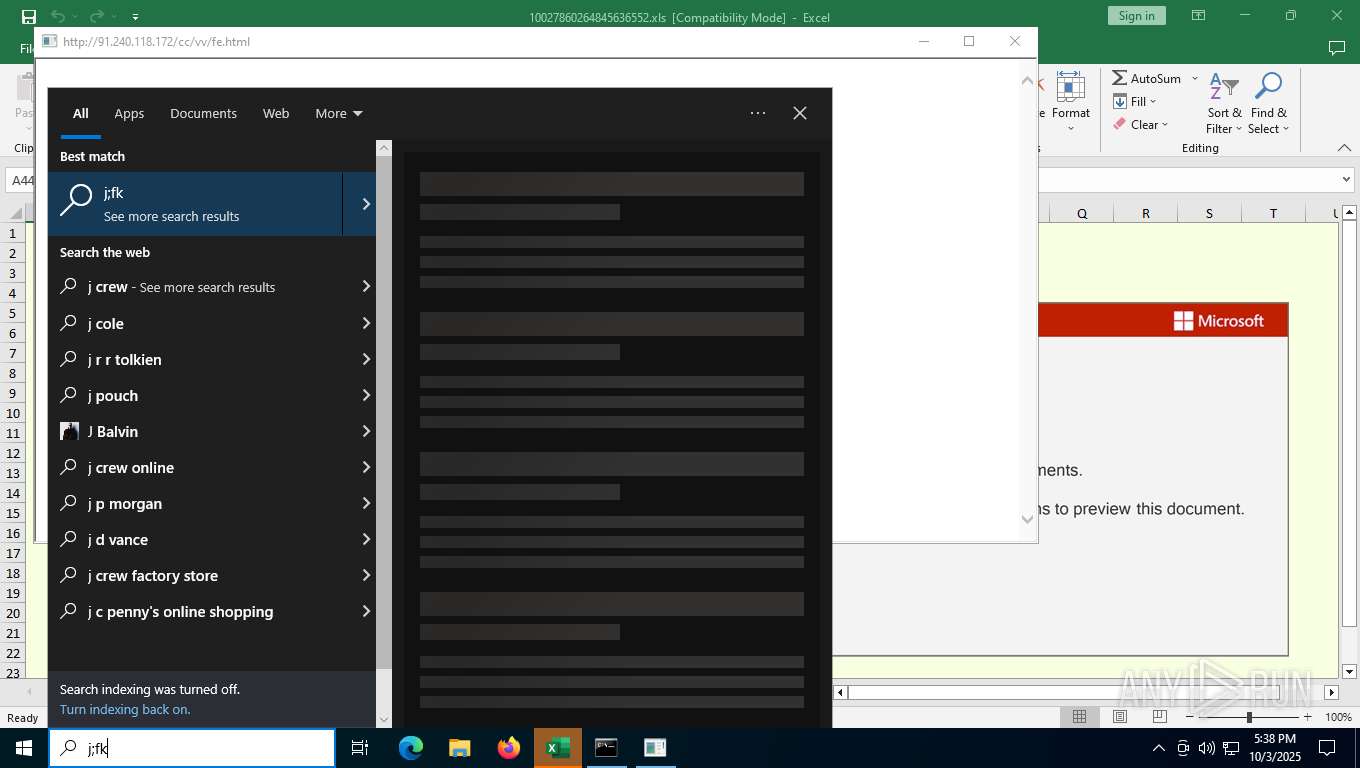This screenshot has width=1360, height=768.
Task: Select the Apps search tab
Action: [x=129, y=114]
